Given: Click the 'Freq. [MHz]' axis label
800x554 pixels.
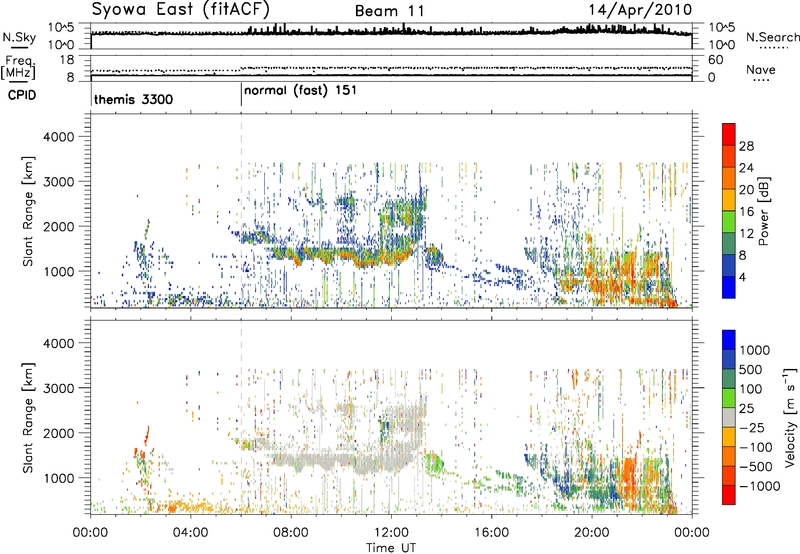Looking at the screenshot, I should pyautogui.click(x=18, y=68).
